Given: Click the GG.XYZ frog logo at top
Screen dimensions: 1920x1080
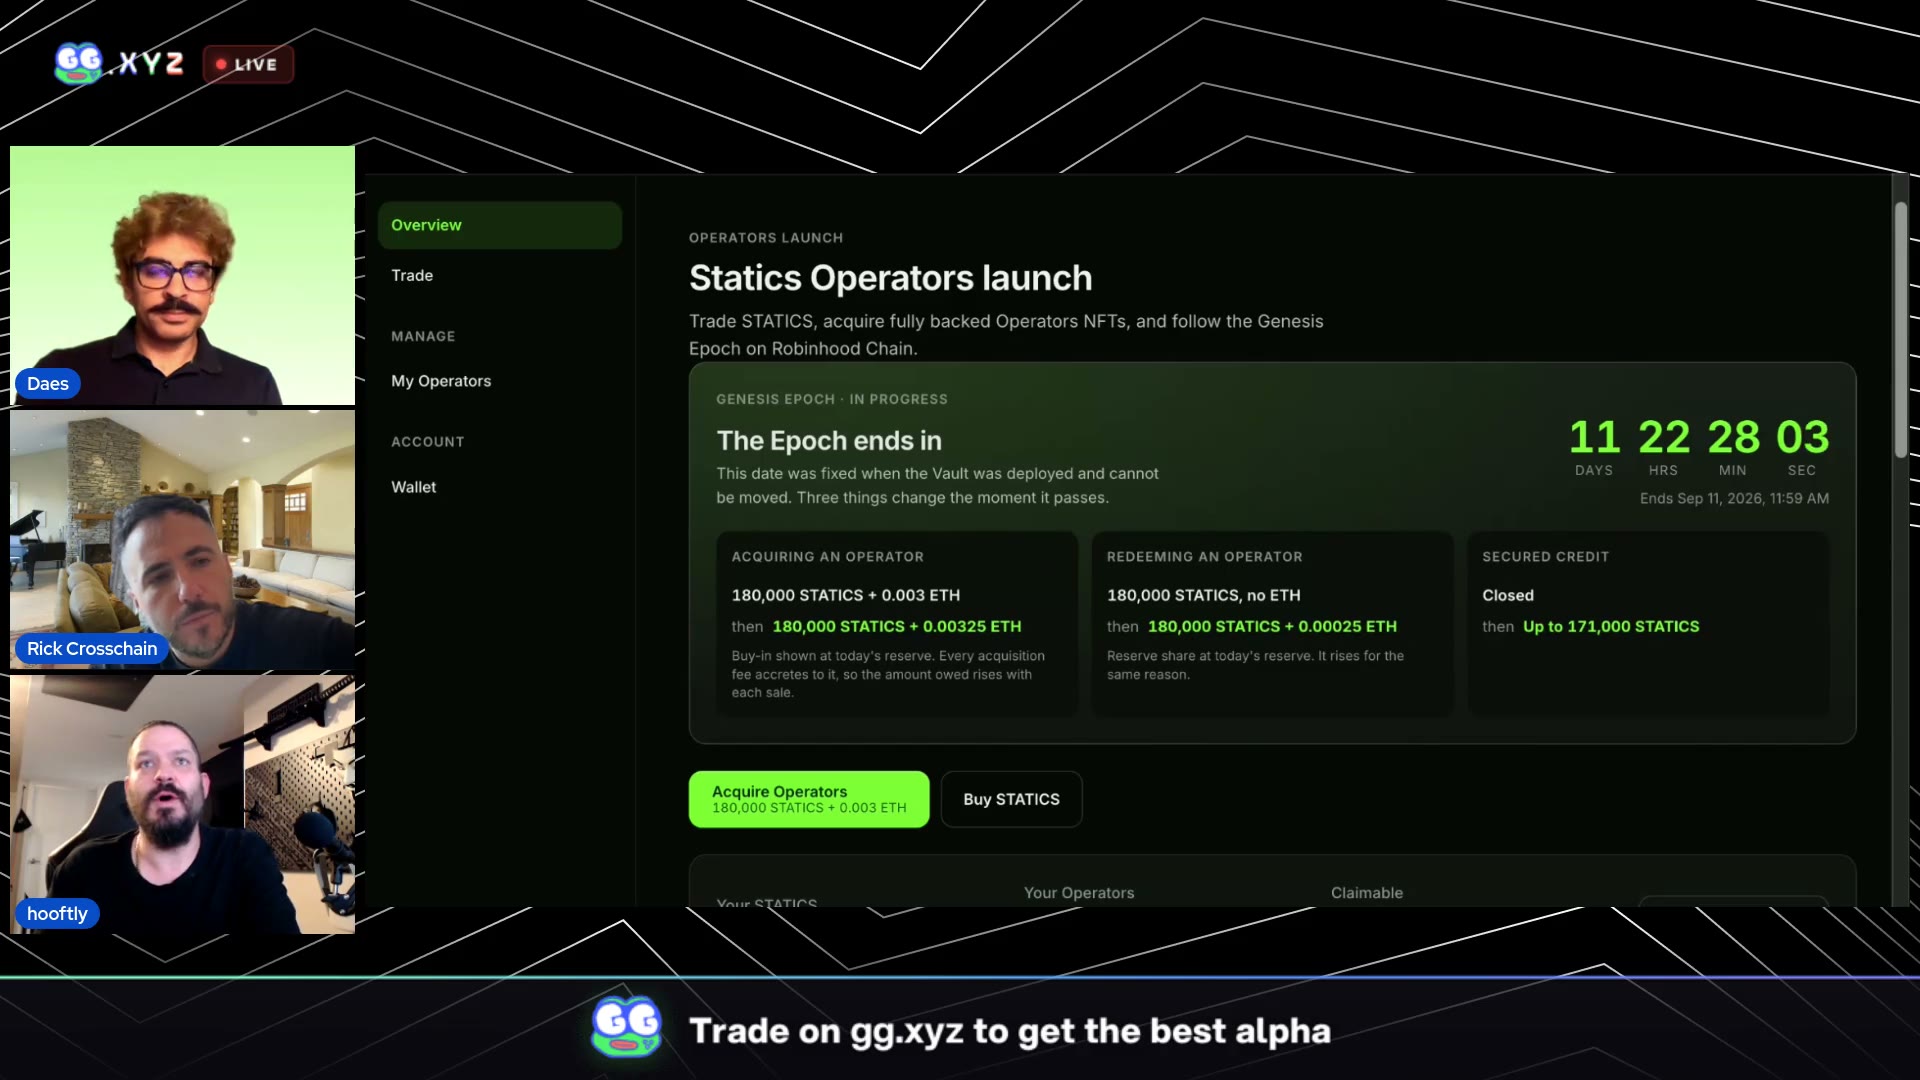Looking at the screenshot, I should pyautogui.click(x=119, y=63).
